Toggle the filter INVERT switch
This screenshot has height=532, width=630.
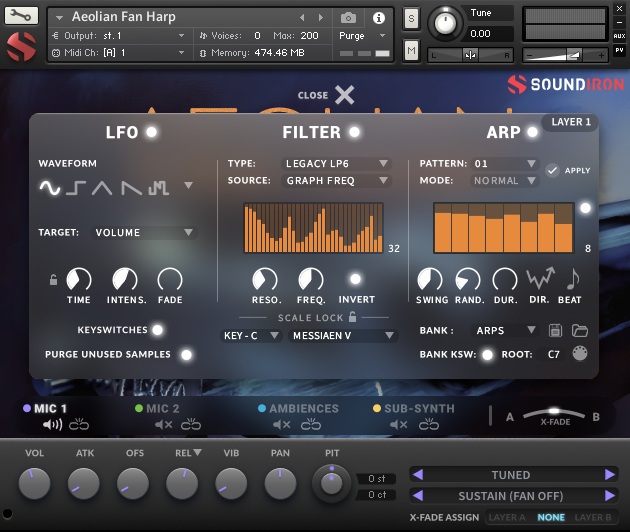coord(355,279)
